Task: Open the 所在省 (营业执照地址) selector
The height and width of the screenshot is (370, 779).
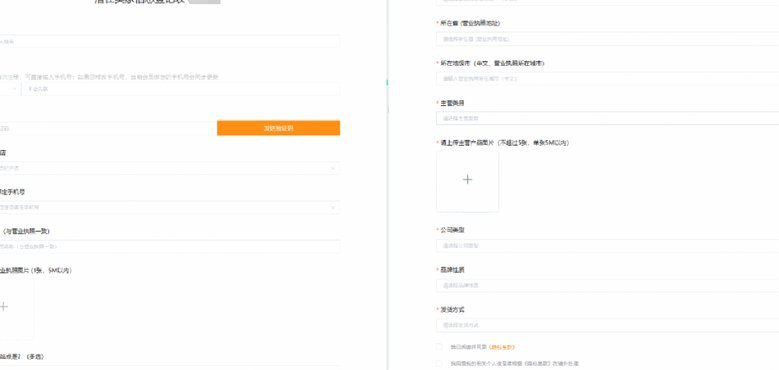Action: tap(608, 39)
